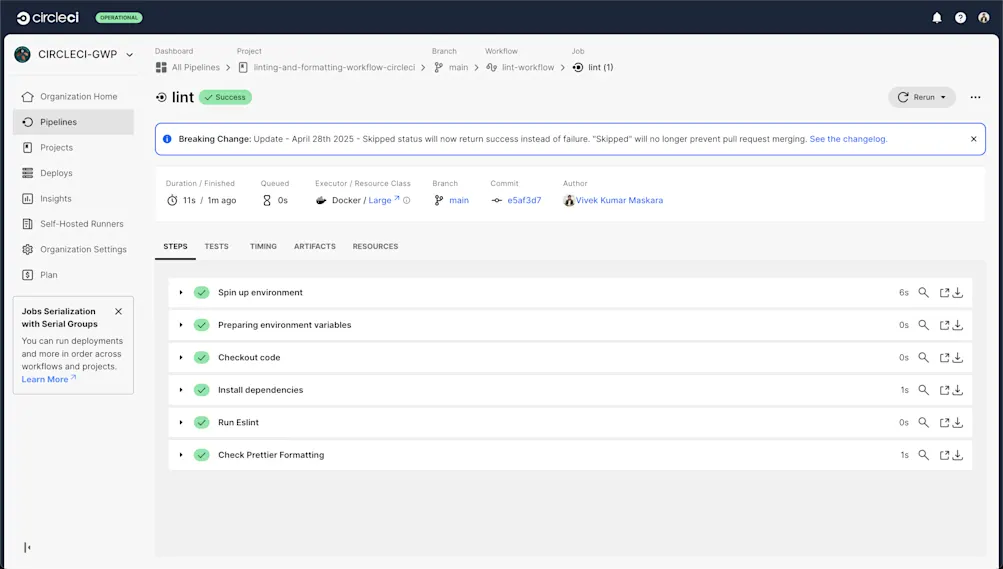This screenshot has height=569, width=1003.
Task: Click the OPERATIONAL status badge
Action: point(119,18)
